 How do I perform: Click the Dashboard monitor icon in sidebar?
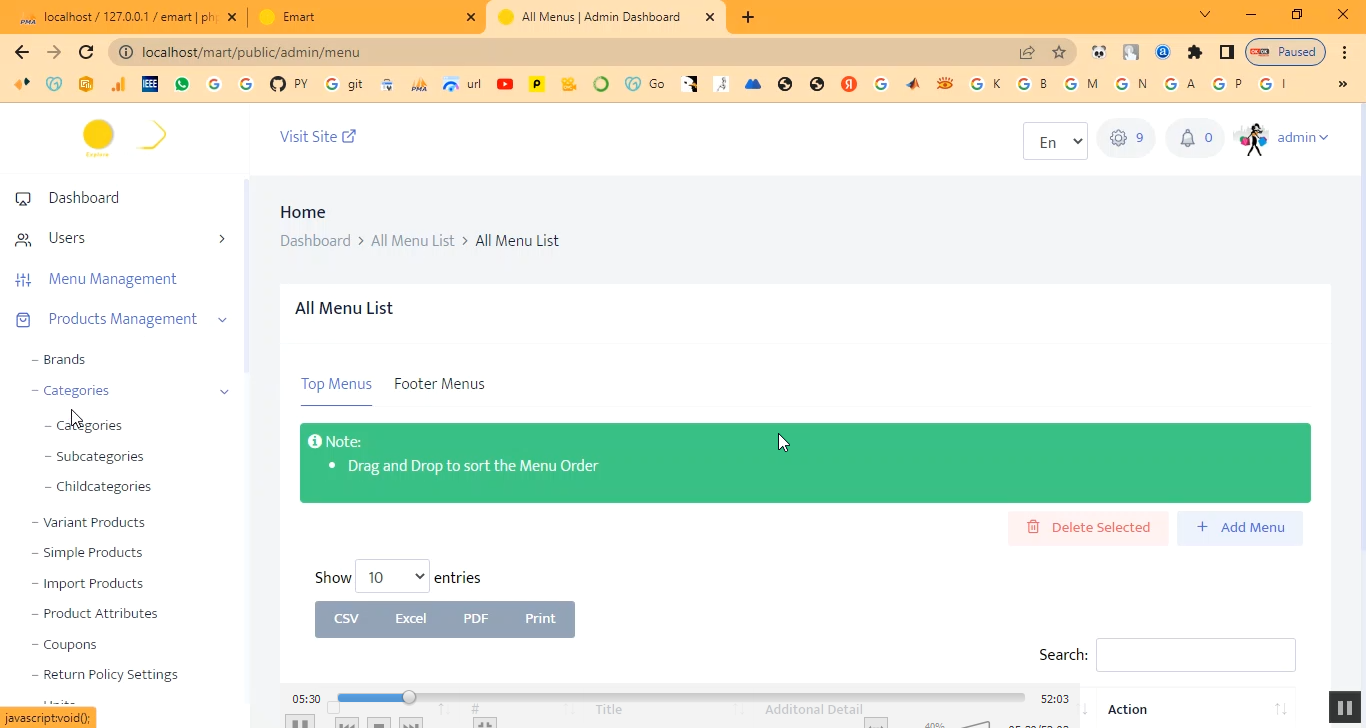pyautogui.click(x=23, y=199)
